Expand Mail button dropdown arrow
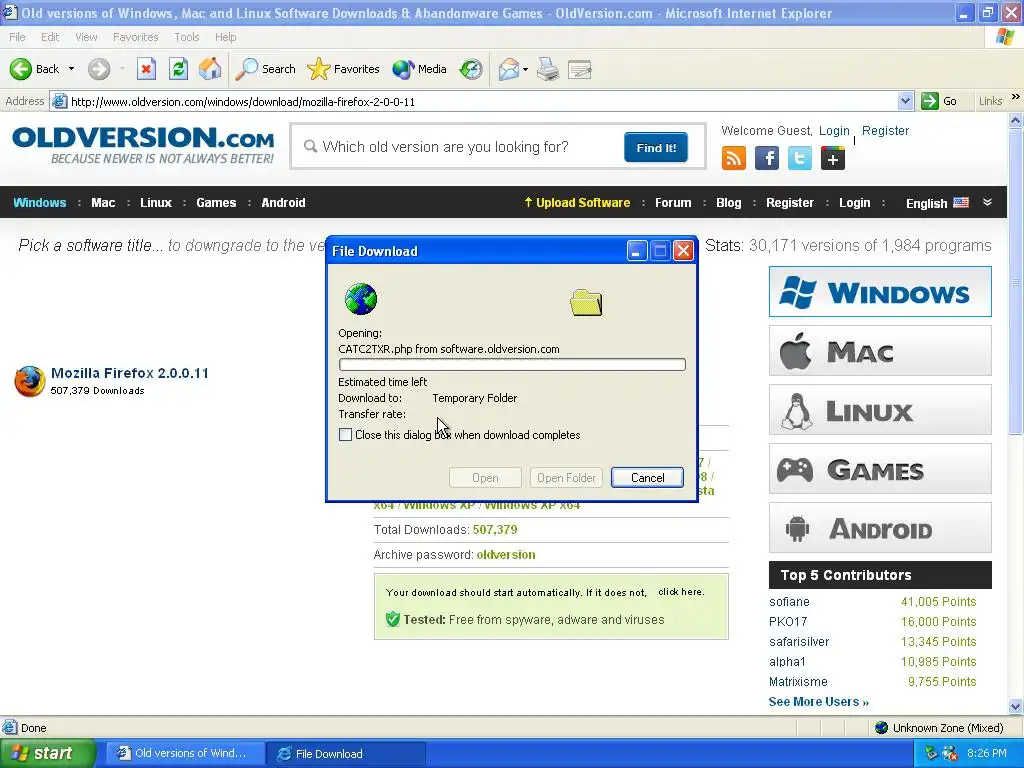The height and width of the screenshot is (768, 1024). coord(525,69)
